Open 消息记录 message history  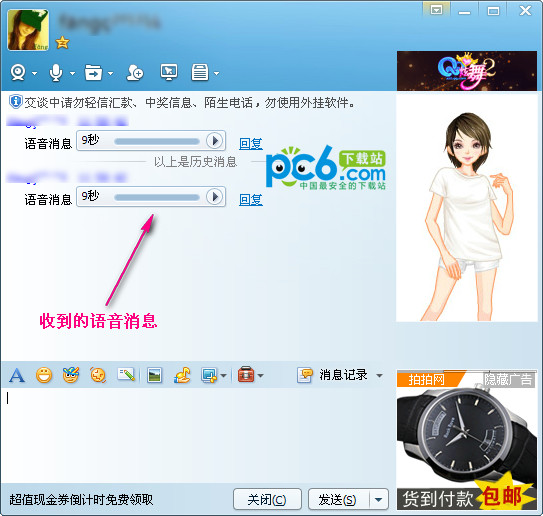(332, 375)
